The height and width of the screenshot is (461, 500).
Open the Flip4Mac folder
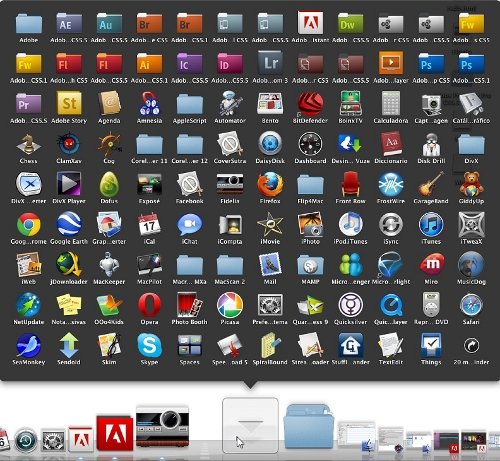click(310, 184)
